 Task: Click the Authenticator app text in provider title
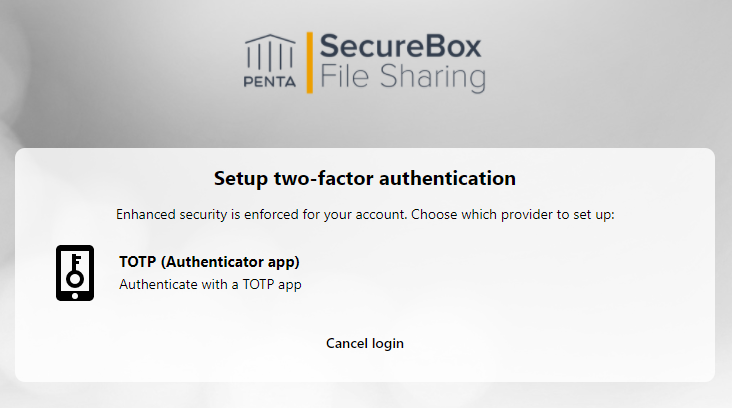pyautogui.click(x=230, y=262)
